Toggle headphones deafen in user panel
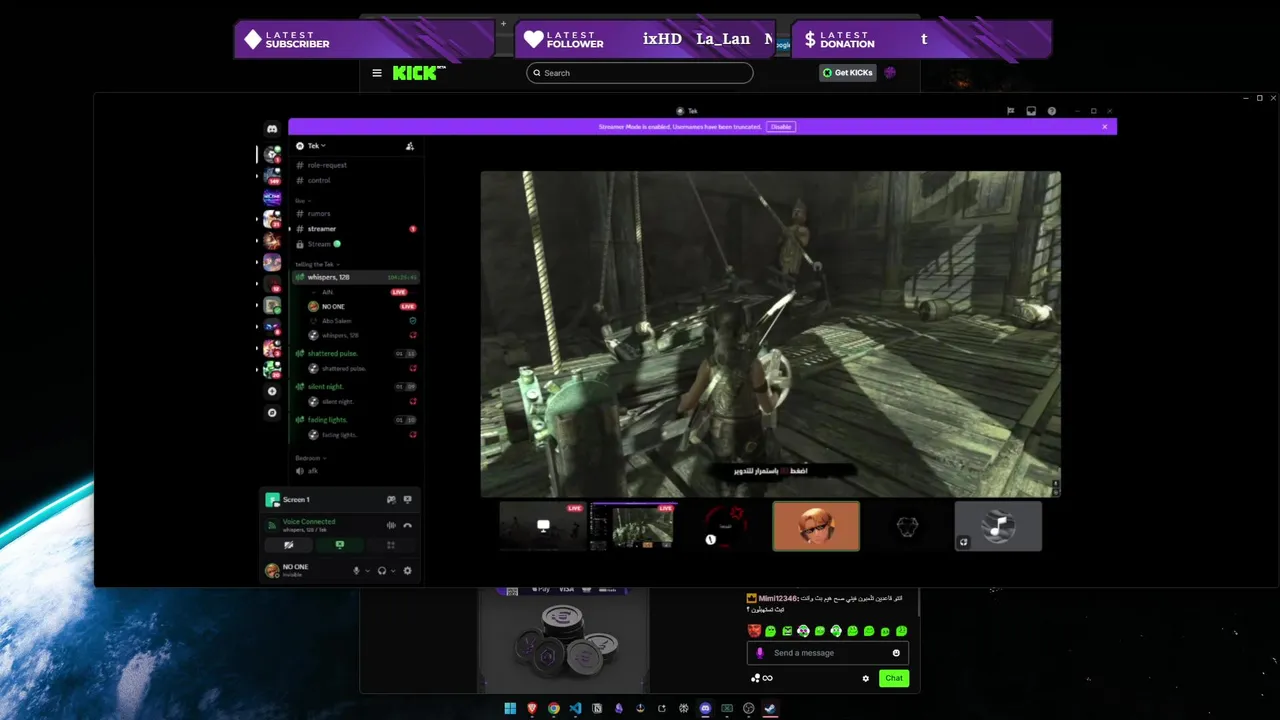Screen dimensions: 1280x720 pyautogui.click(x=382, y=571)
